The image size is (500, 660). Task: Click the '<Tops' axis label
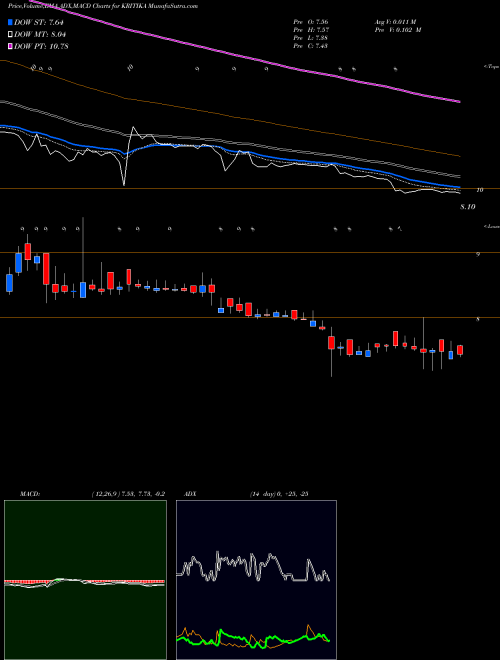[x=491, y=67]
